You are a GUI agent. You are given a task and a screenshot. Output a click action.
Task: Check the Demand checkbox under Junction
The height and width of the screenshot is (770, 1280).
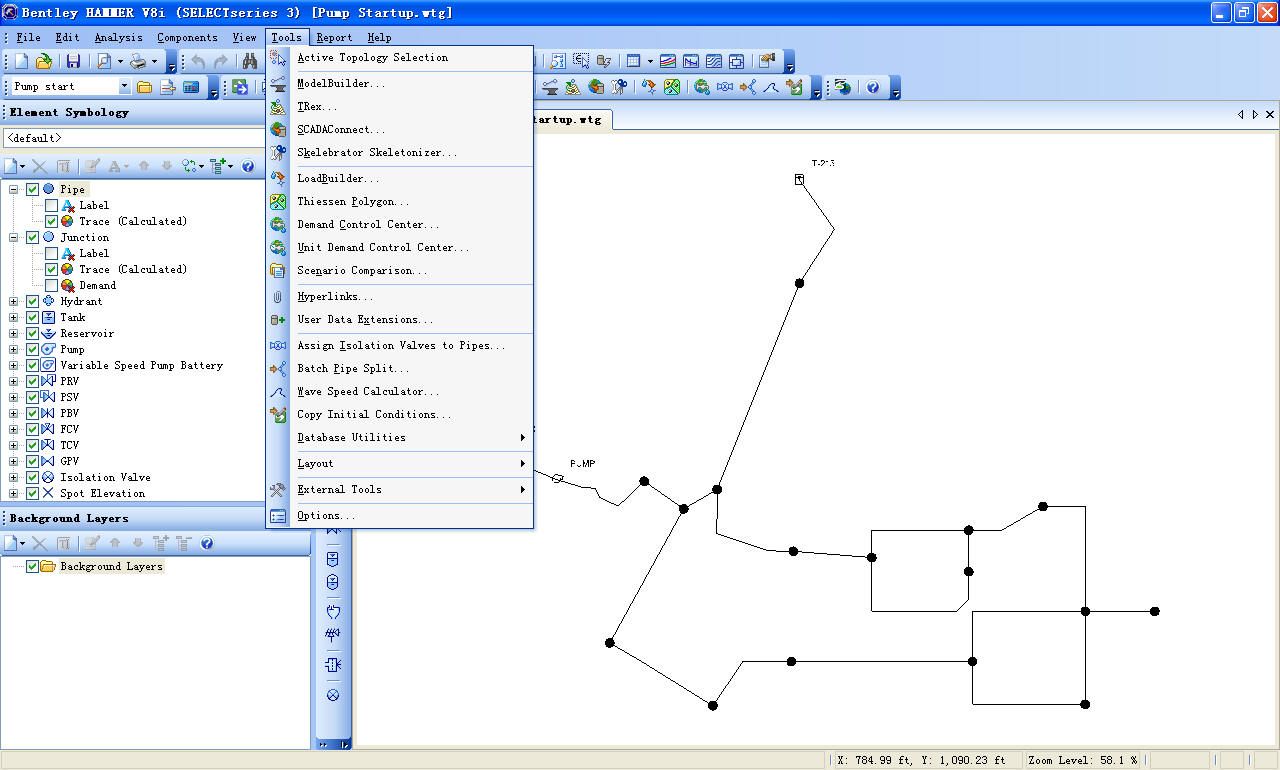[51, 285]
